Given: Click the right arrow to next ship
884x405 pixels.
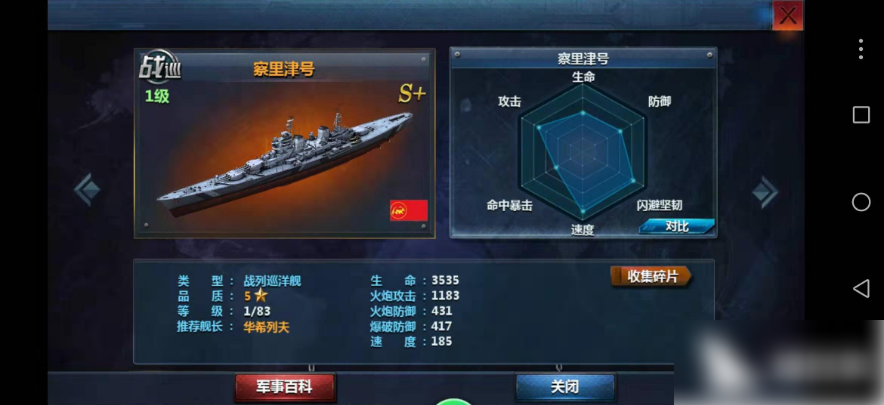Looking at the screenshot, I should tap(765, 192).
